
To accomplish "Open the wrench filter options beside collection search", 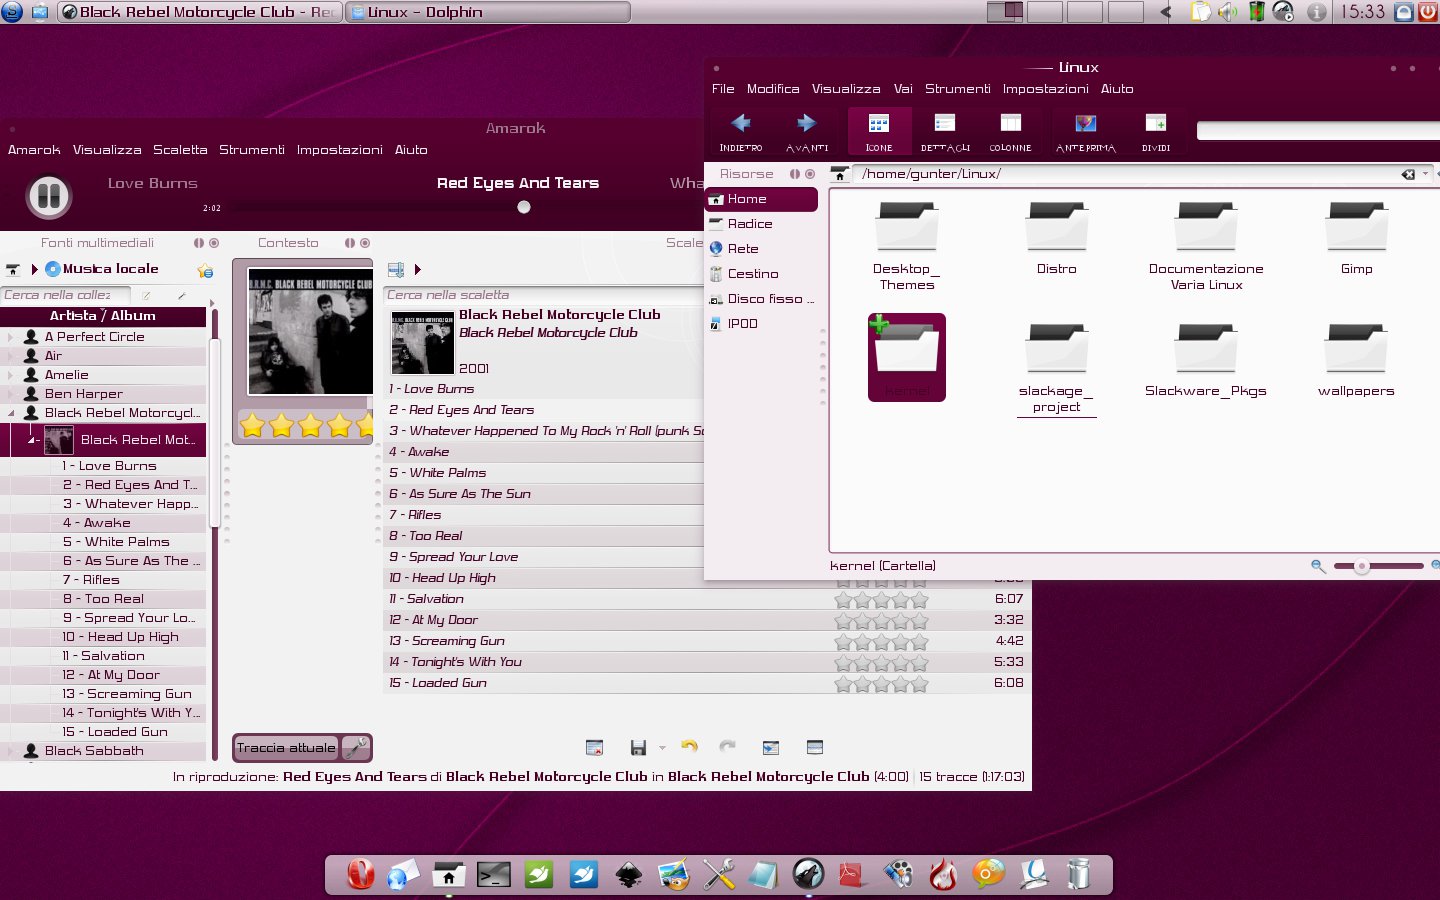I will 181,295.
